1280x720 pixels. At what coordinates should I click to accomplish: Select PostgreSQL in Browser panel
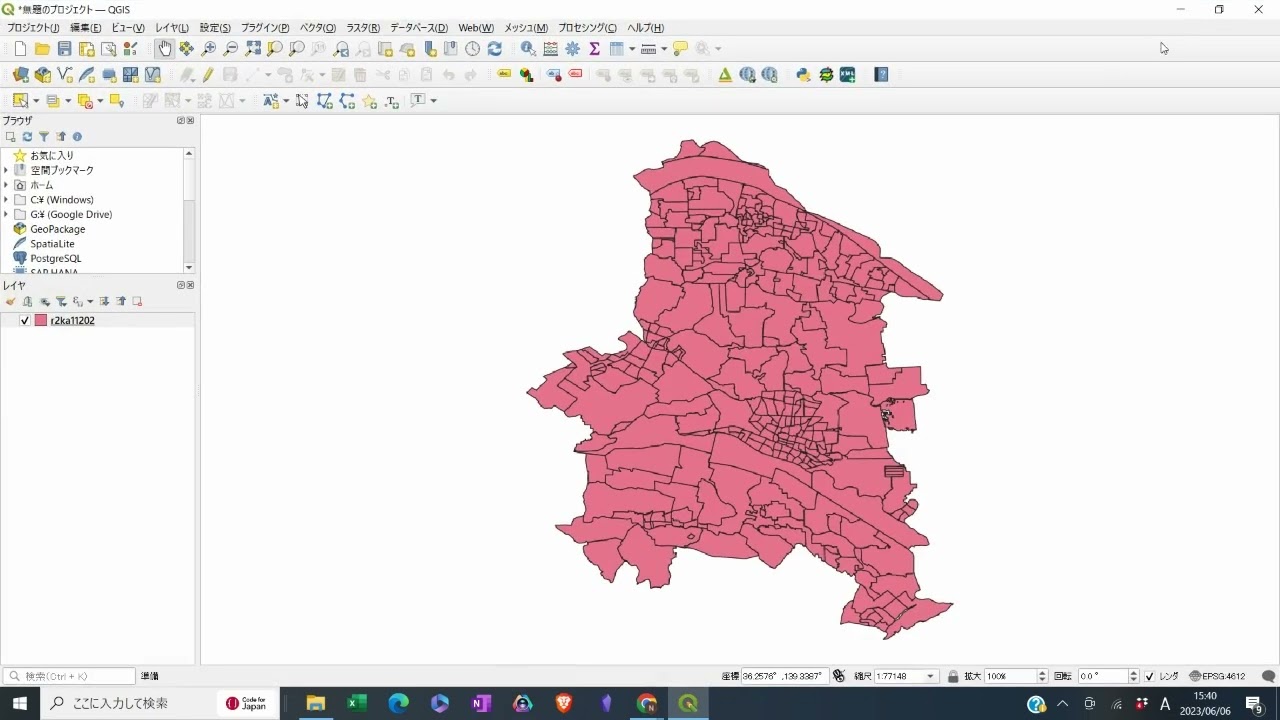point(55,258)
